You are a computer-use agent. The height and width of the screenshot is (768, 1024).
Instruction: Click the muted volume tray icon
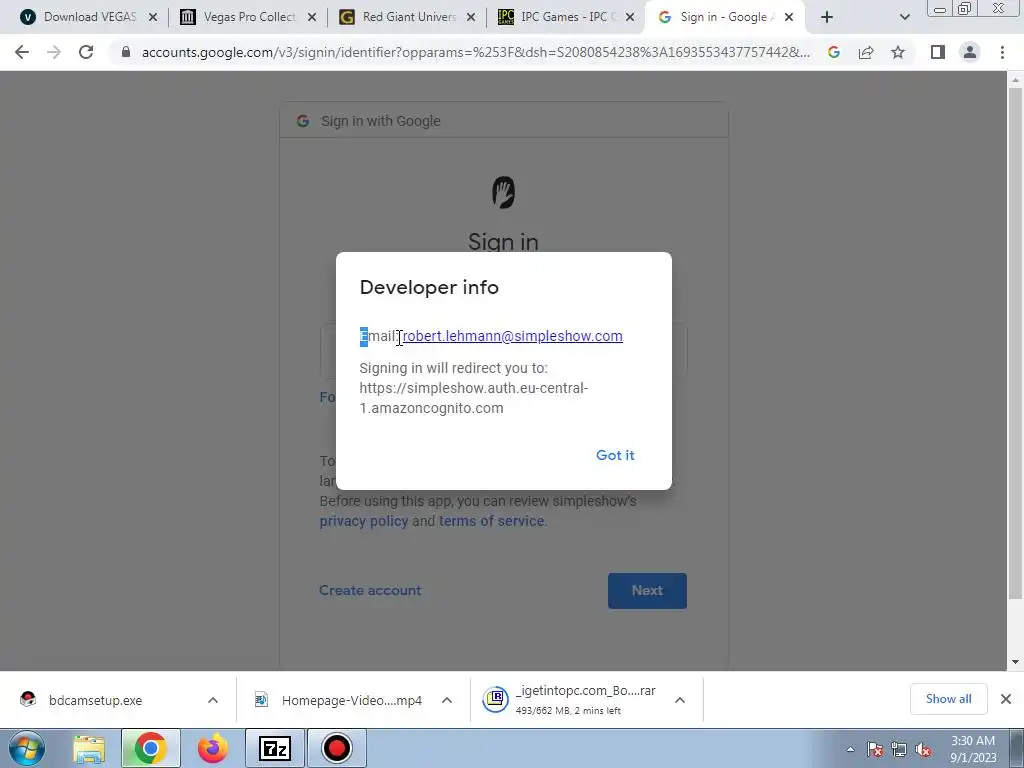tap(923, 750)
